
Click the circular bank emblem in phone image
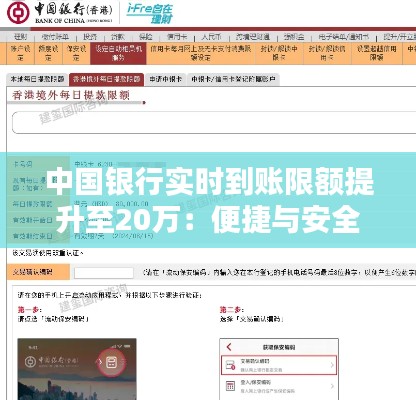[x=30, y=361]
